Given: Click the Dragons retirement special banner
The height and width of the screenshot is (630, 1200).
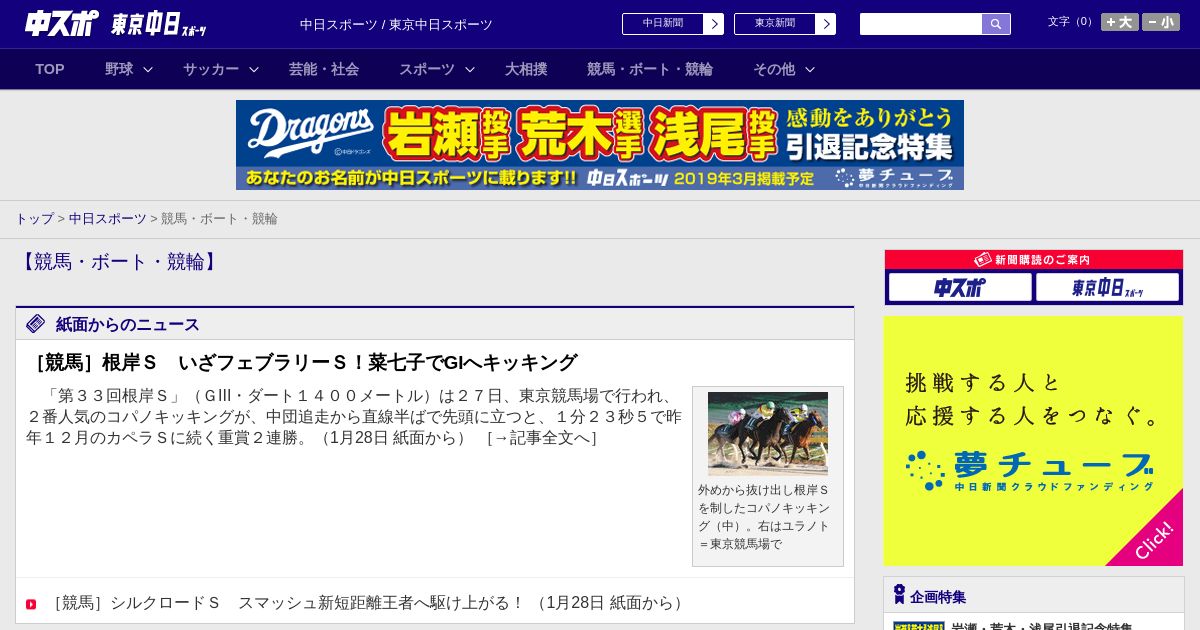Looking at the screenshot, I should (600, 145).
